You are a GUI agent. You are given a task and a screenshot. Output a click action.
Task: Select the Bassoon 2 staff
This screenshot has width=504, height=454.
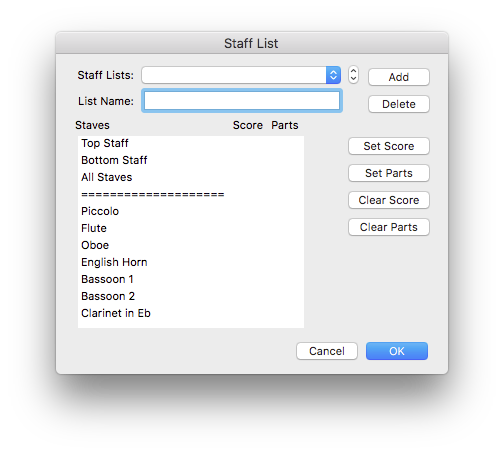pyautogui.click(x=191, y=296)
